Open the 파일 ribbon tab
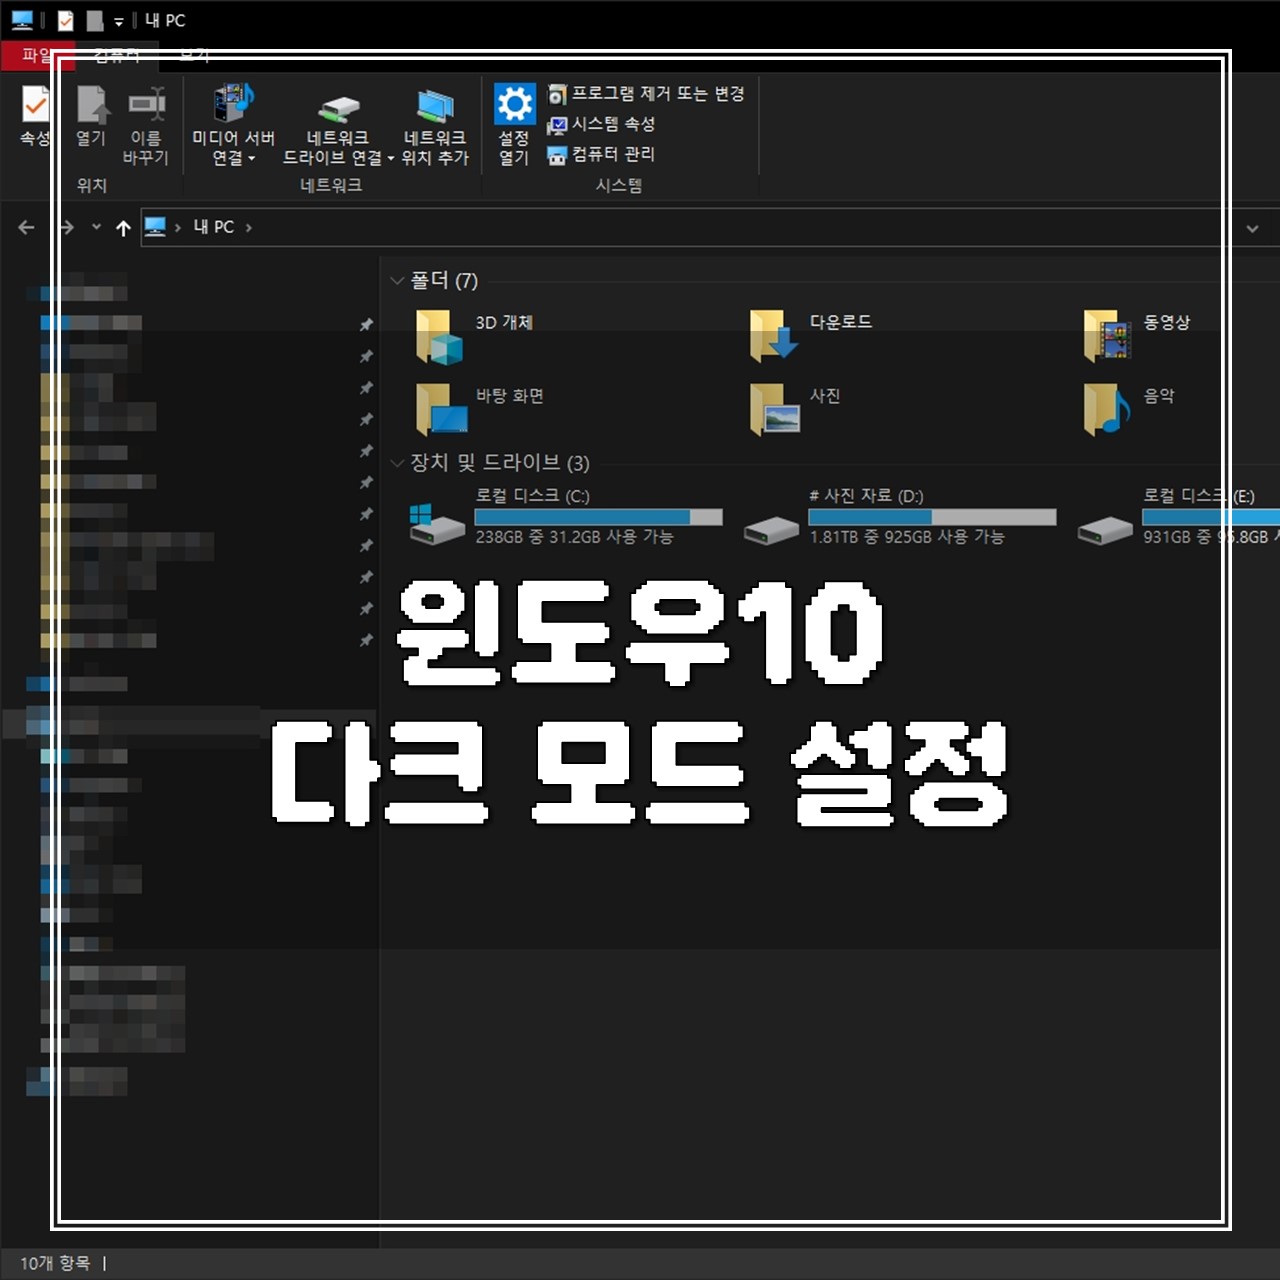Screen dimensions: 1280x1280 point(37,56)
